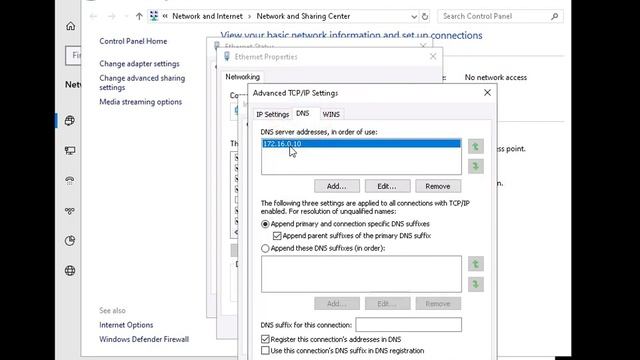Screen dimensions: 640x360
Task: Click the Dial-up icon in Settings sidebar
Action: [x=70, y=180]
